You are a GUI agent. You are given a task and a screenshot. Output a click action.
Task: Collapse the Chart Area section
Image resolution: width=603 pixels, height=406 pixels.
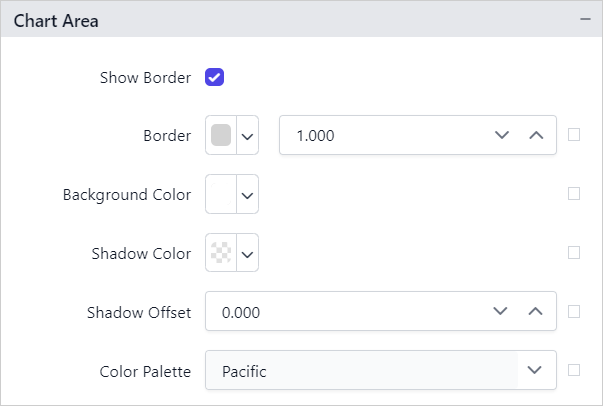584,20
